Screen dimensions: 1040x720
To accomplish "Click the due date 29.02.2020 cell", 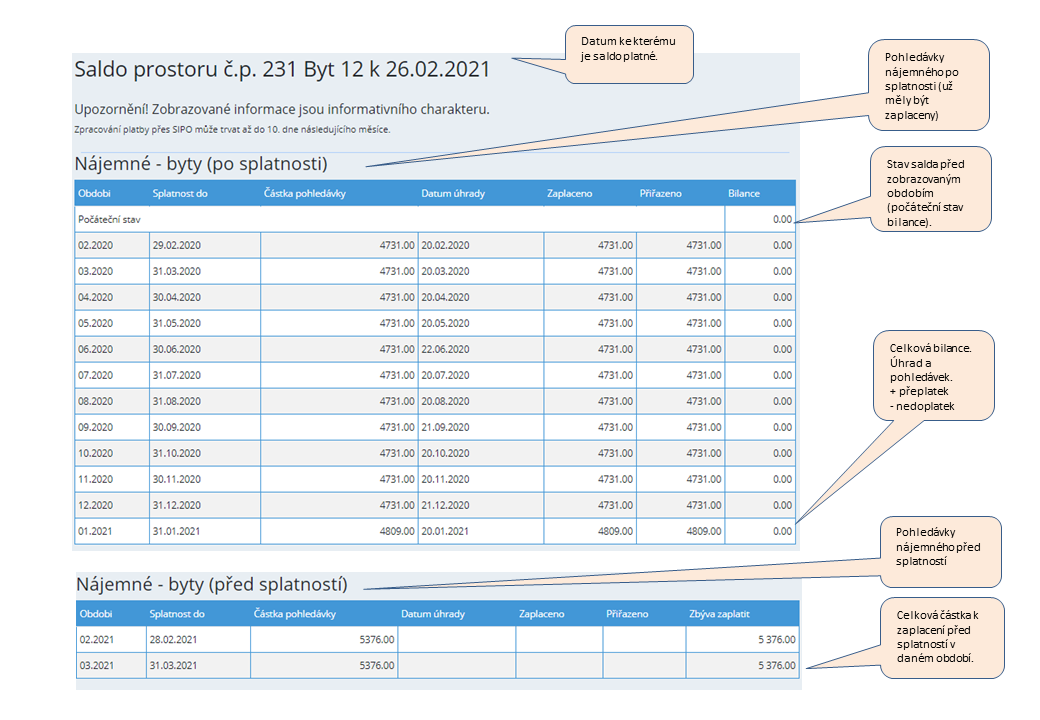I will [x=177, y=245].
